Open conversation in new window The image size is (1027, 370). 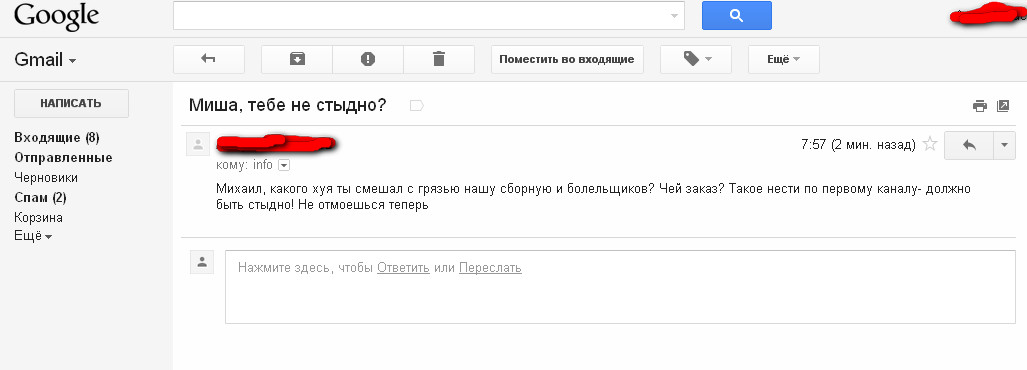coord(1003,105)
